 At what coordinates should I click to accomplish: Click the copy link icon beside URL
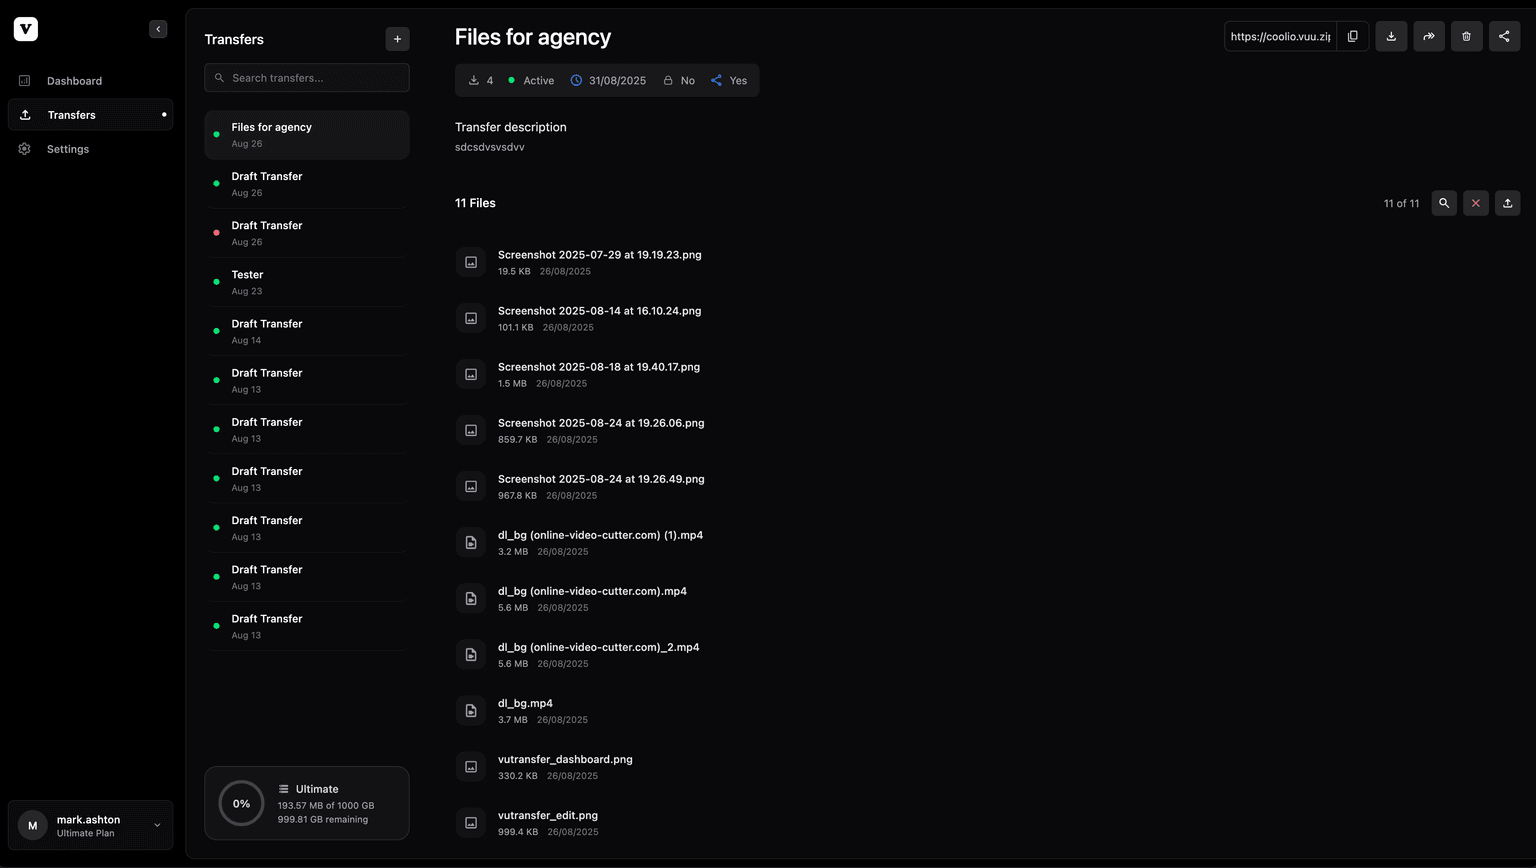[x=1352, y=37]
